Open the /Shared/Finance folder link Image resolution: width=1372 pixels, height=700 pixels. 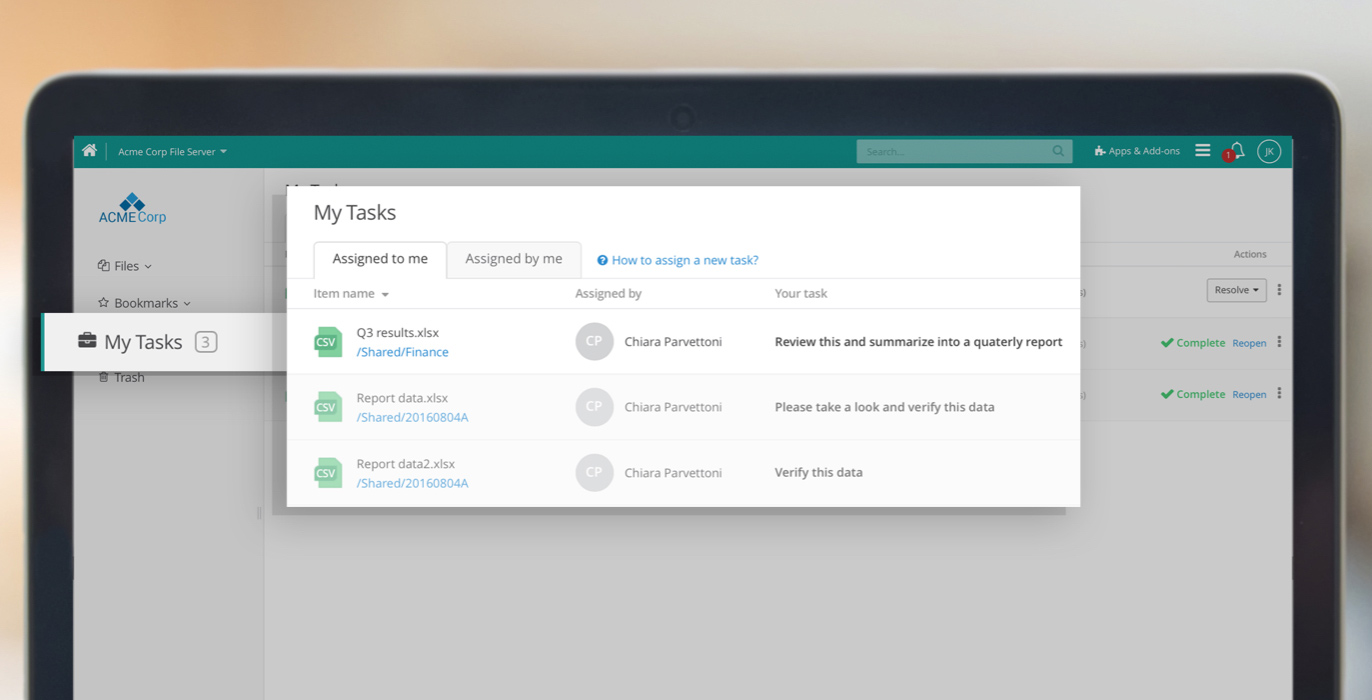(x=402, y=352)
